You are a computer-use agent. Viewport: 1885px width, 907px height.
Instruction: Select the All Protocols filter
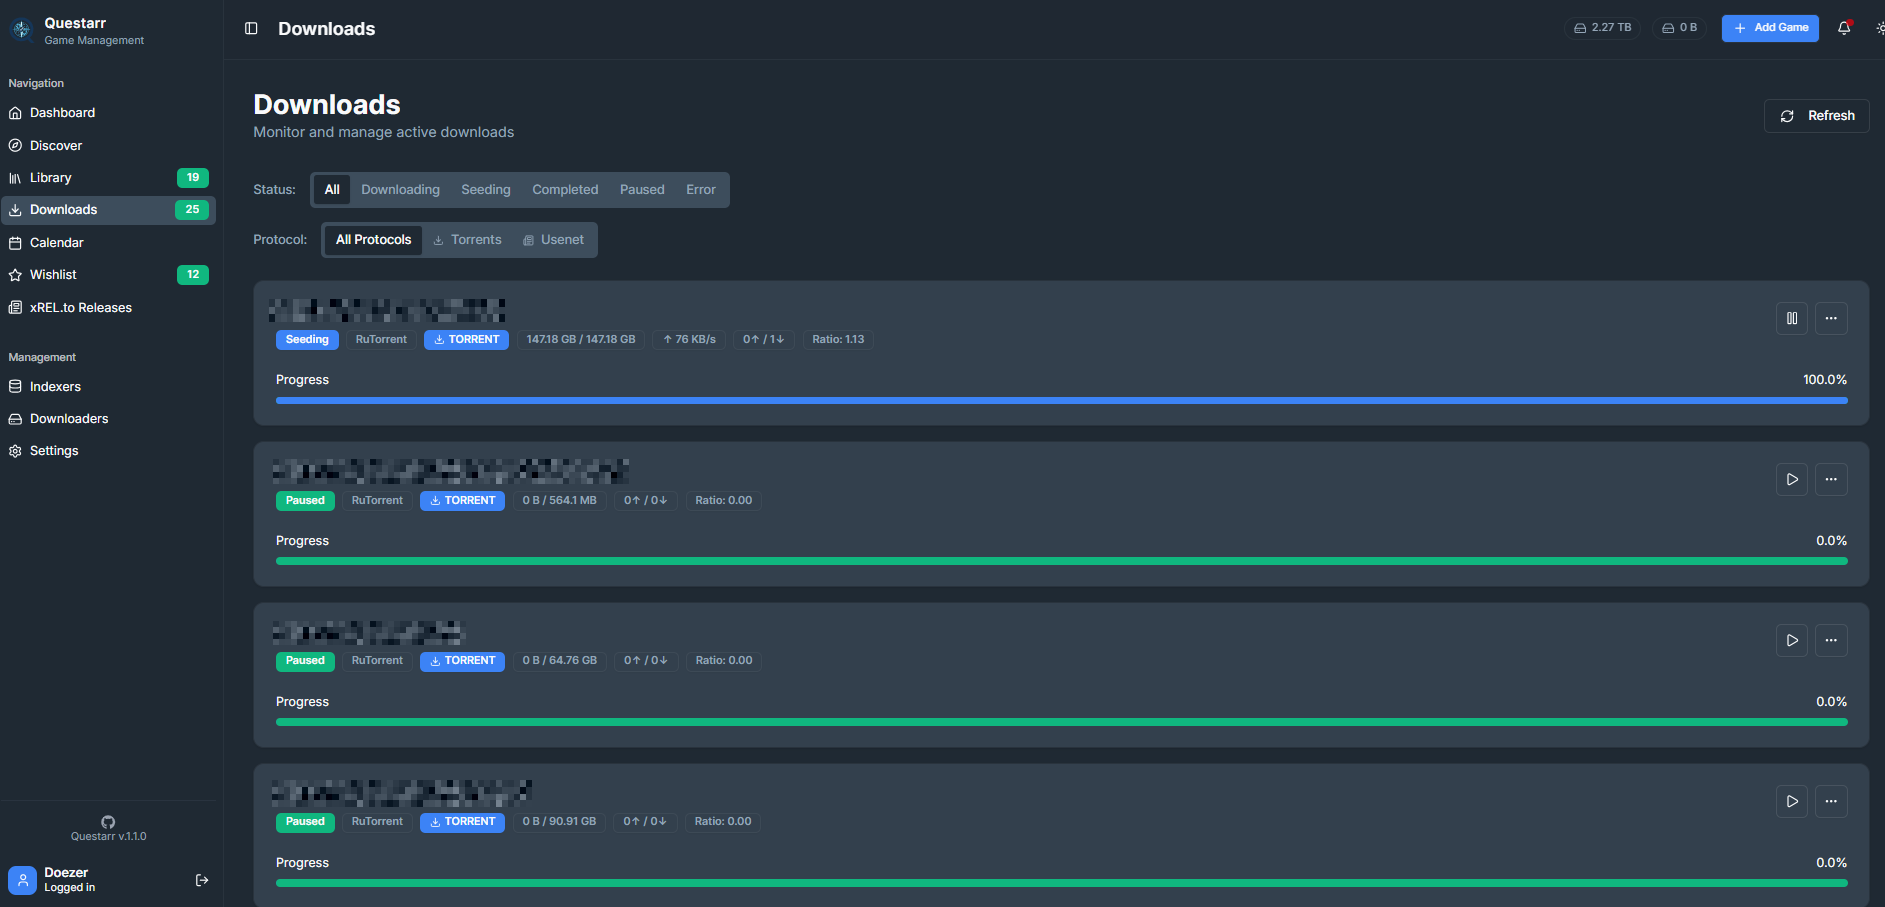(x=373, y=240)
